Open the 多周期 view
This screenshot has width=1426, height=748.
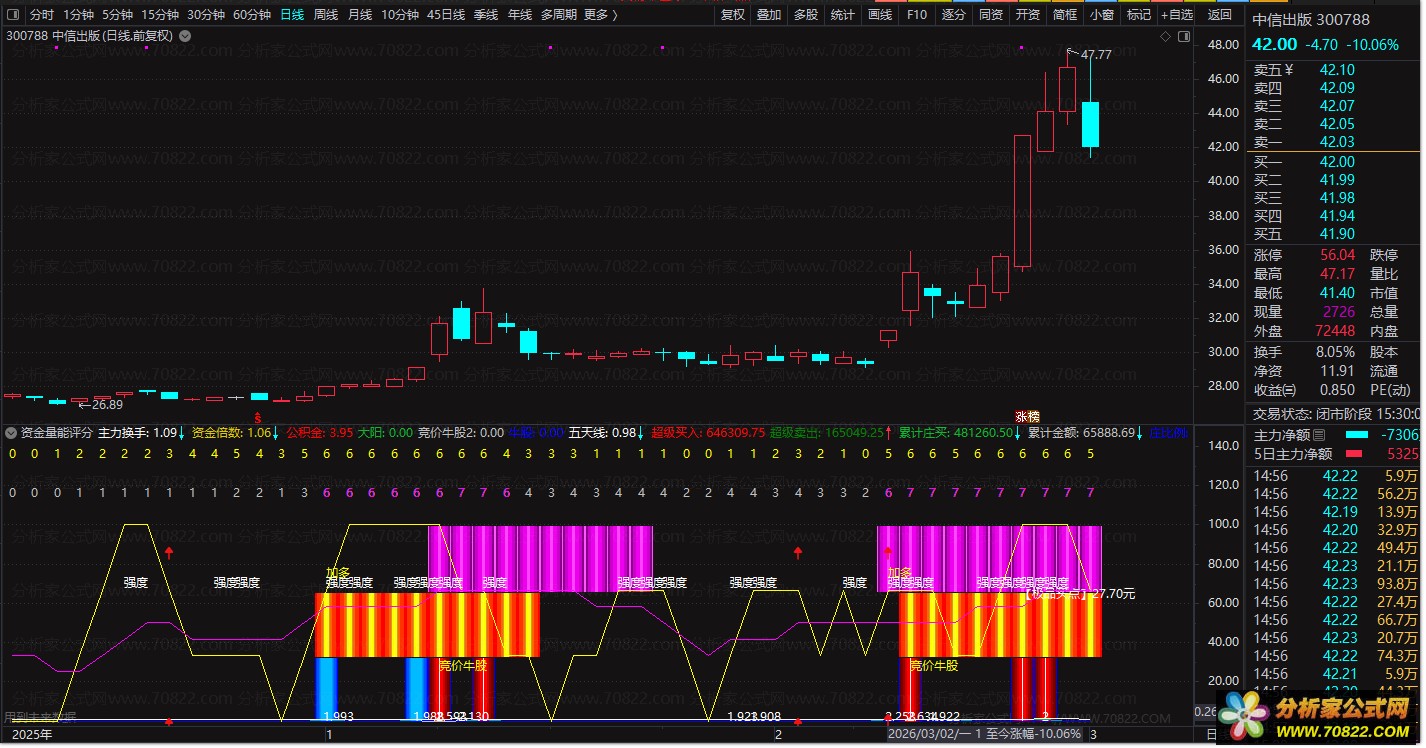pos(559,15)
